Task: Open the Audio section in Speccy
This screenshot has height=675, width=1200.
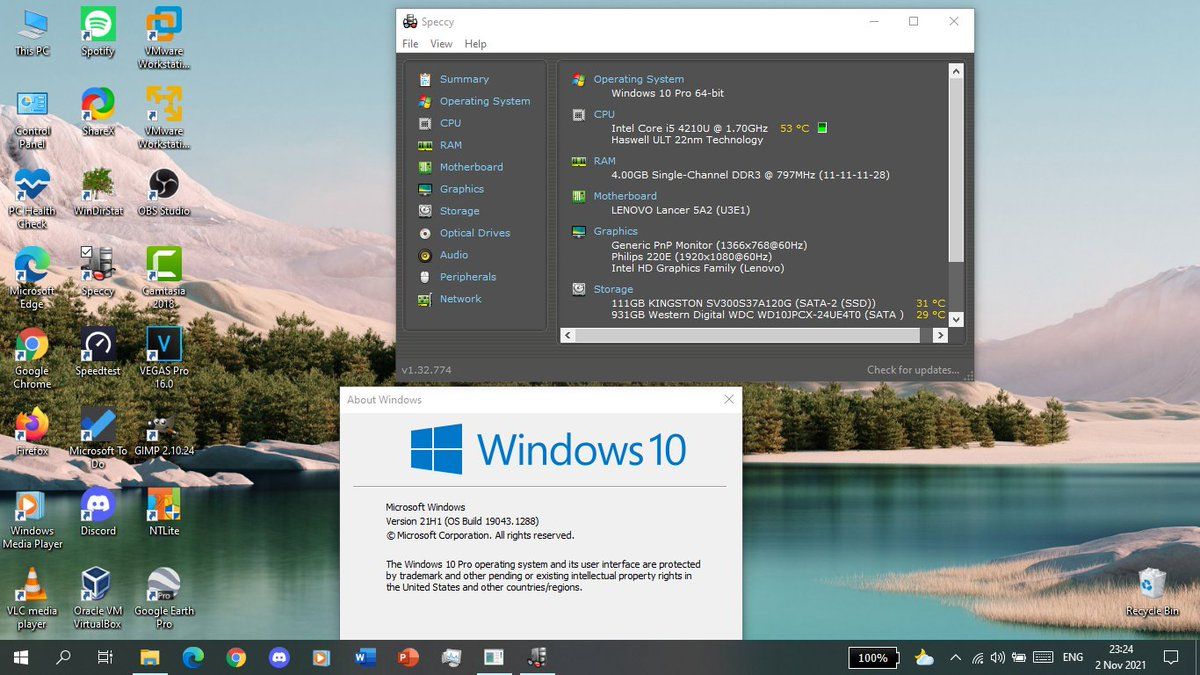Action: [453, 255]
